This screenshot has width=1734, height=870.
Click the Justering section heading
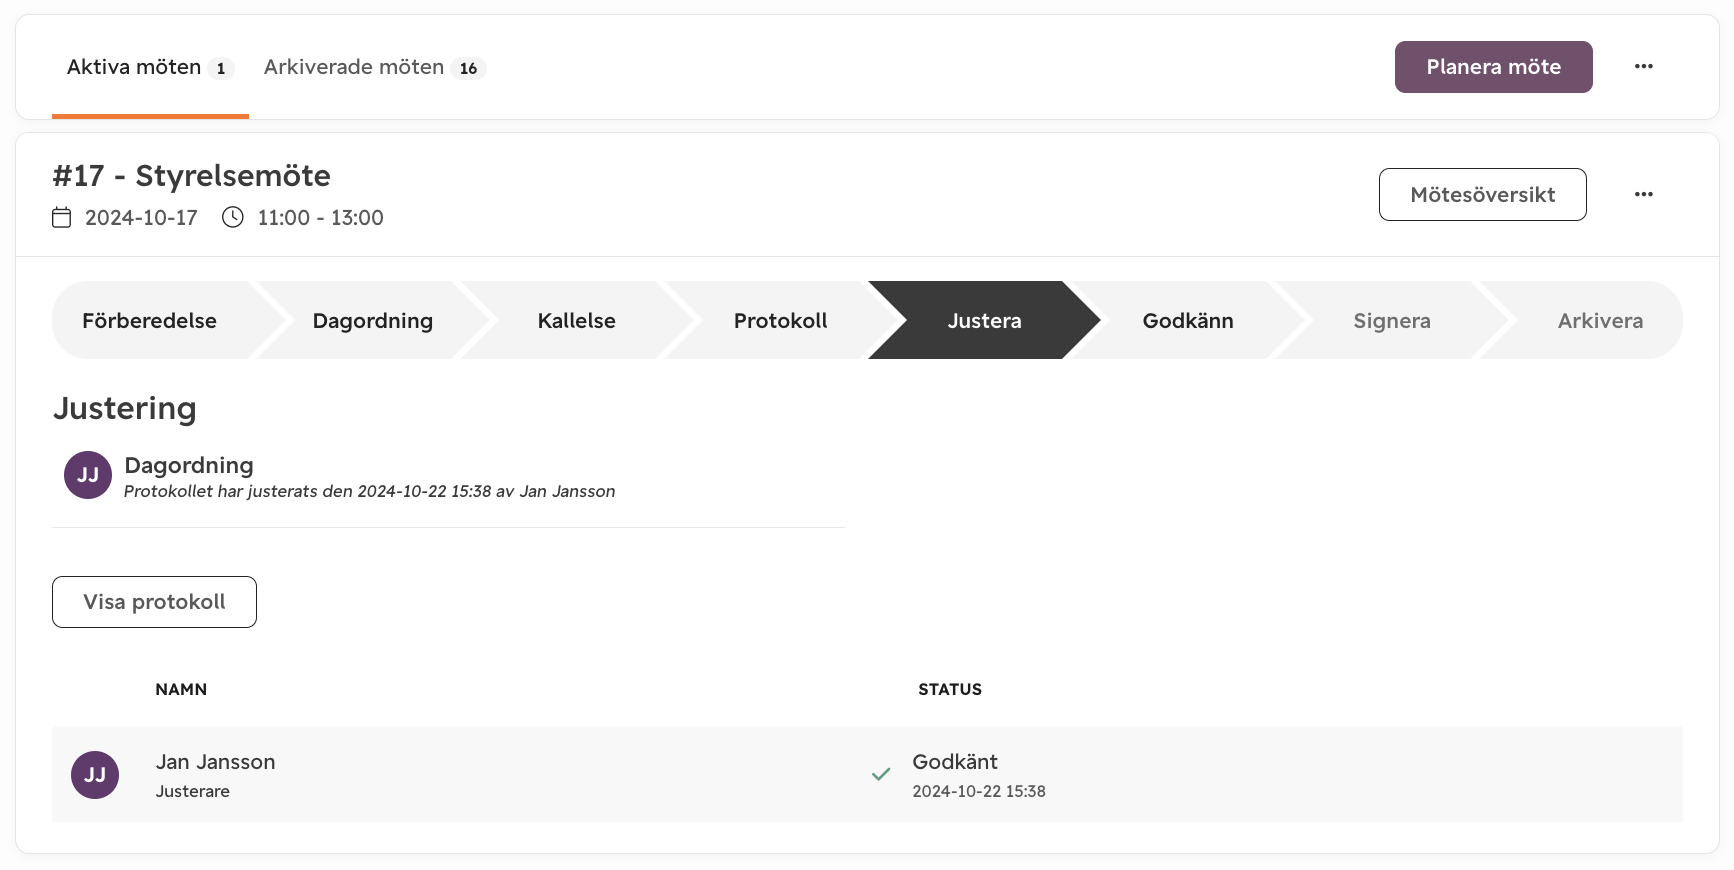coord(125,409)
